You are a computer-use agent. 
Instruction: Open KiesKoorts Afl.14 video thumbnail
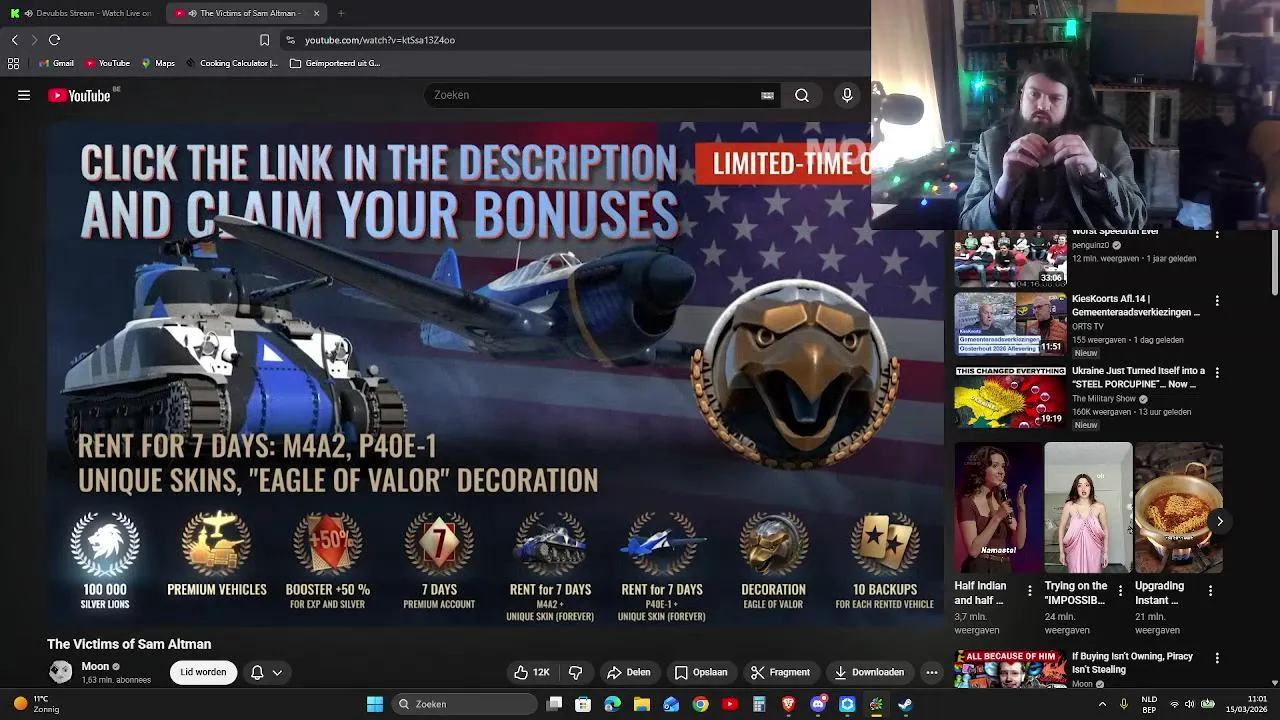point(1010,324)
